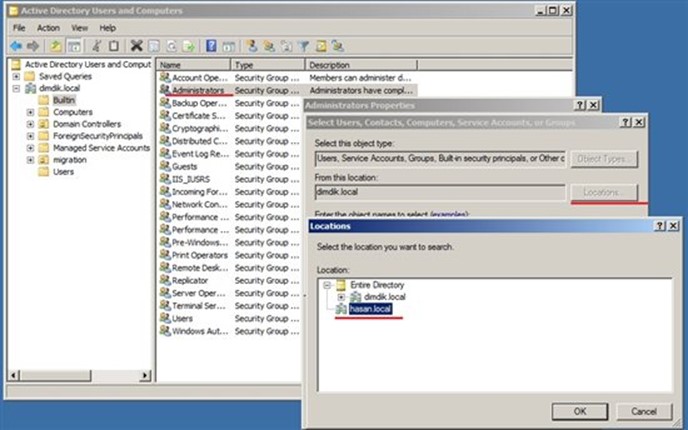Sort list by Name column header
The image size is (688, 430).
pos(194,65)
